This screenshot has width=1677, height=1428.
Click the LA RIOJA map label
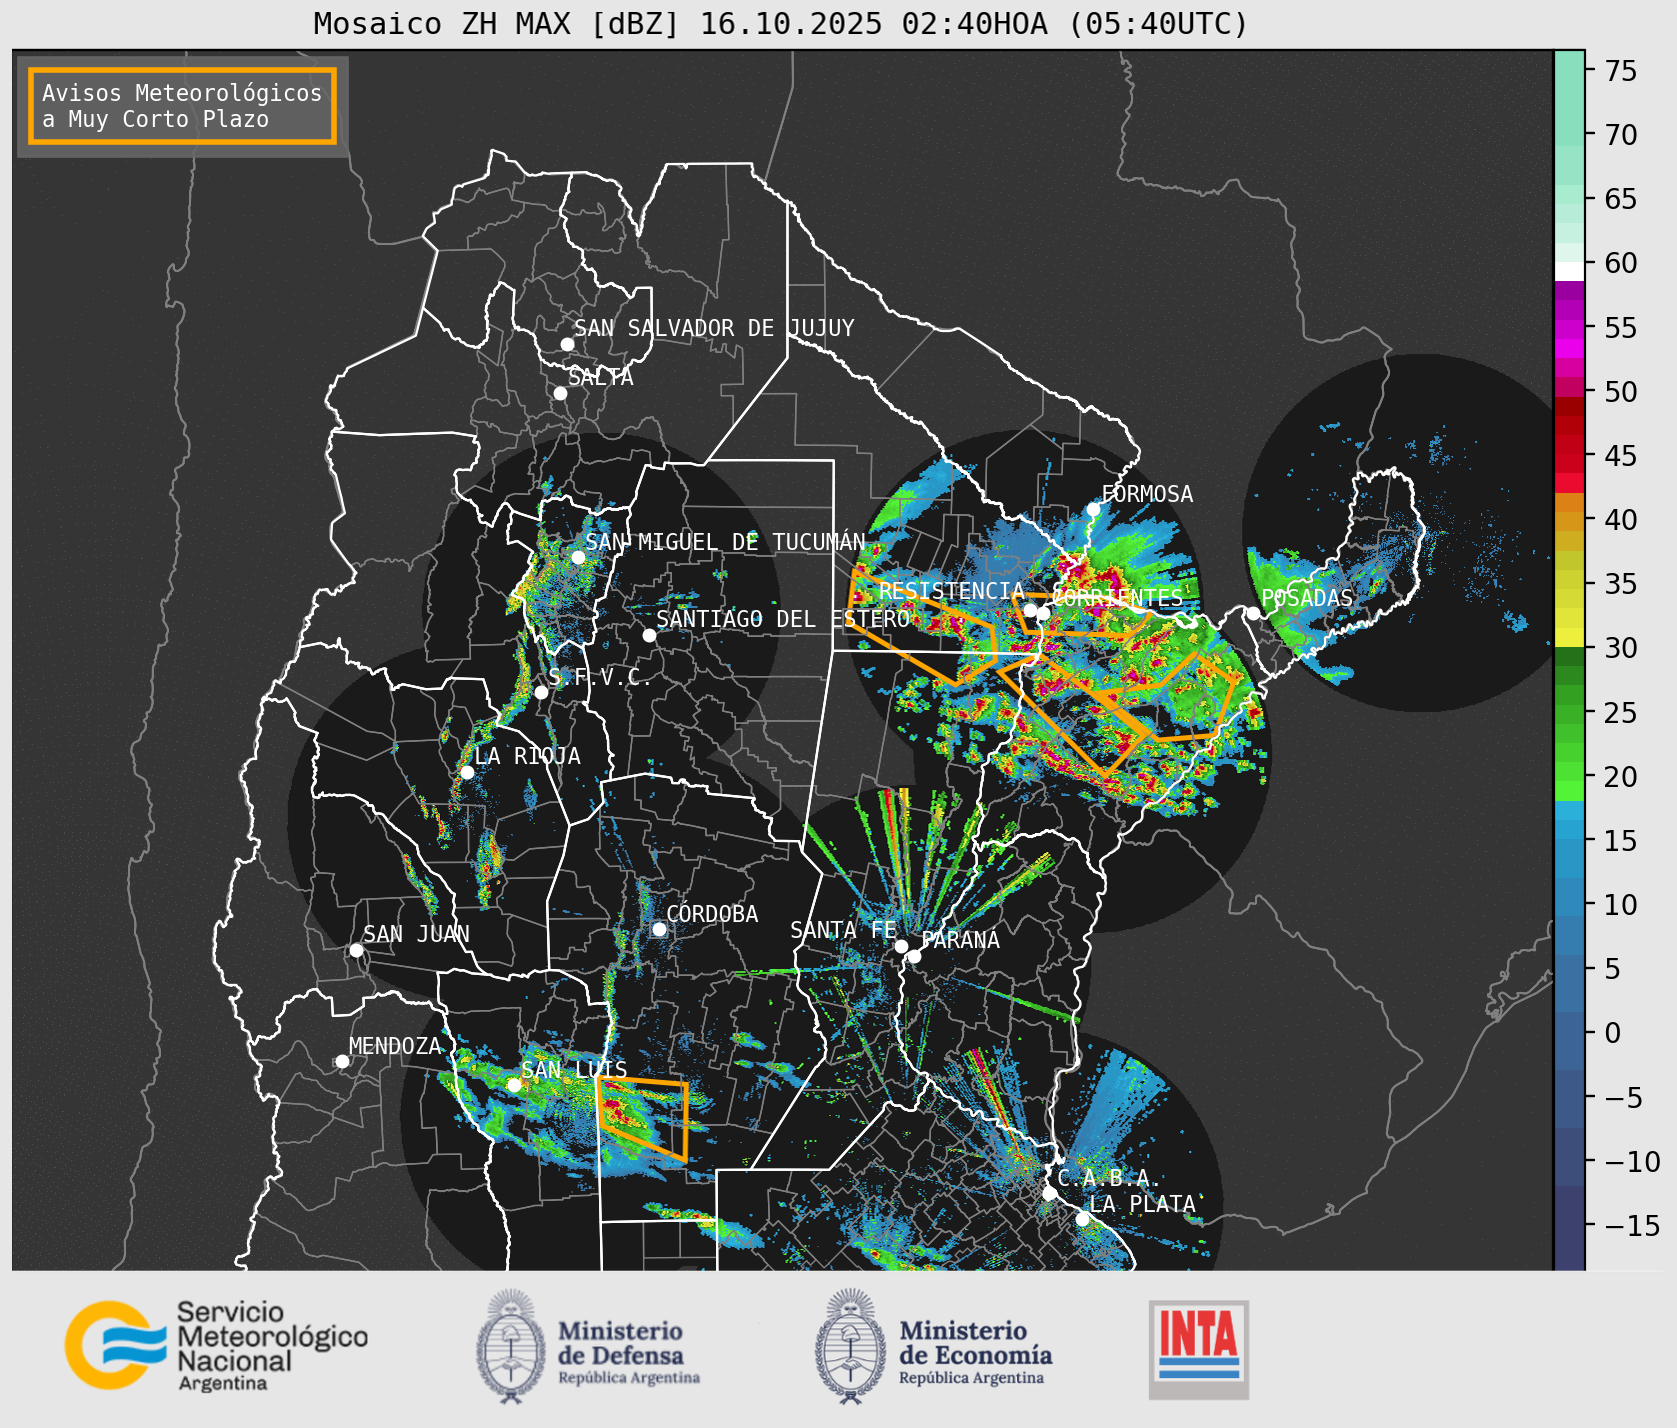[527, 756]
